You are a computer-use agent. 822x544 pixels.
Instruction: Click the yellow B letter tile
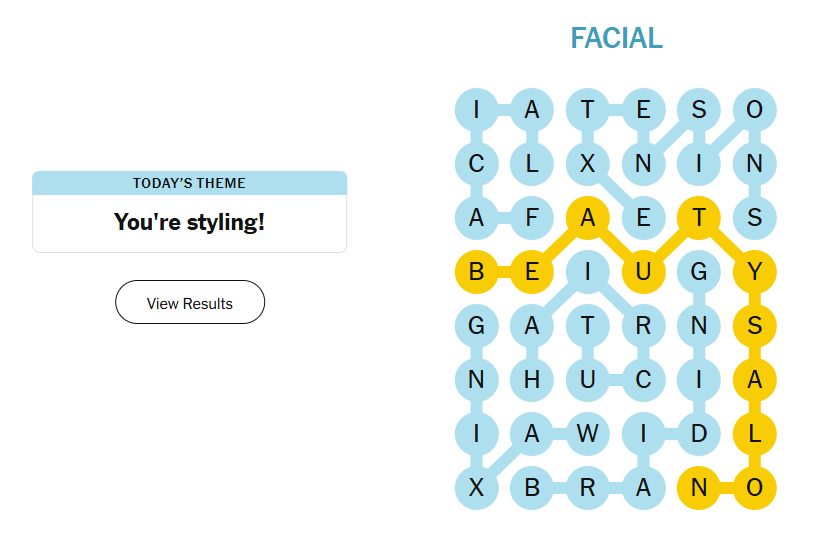click(x=476, y=271)
